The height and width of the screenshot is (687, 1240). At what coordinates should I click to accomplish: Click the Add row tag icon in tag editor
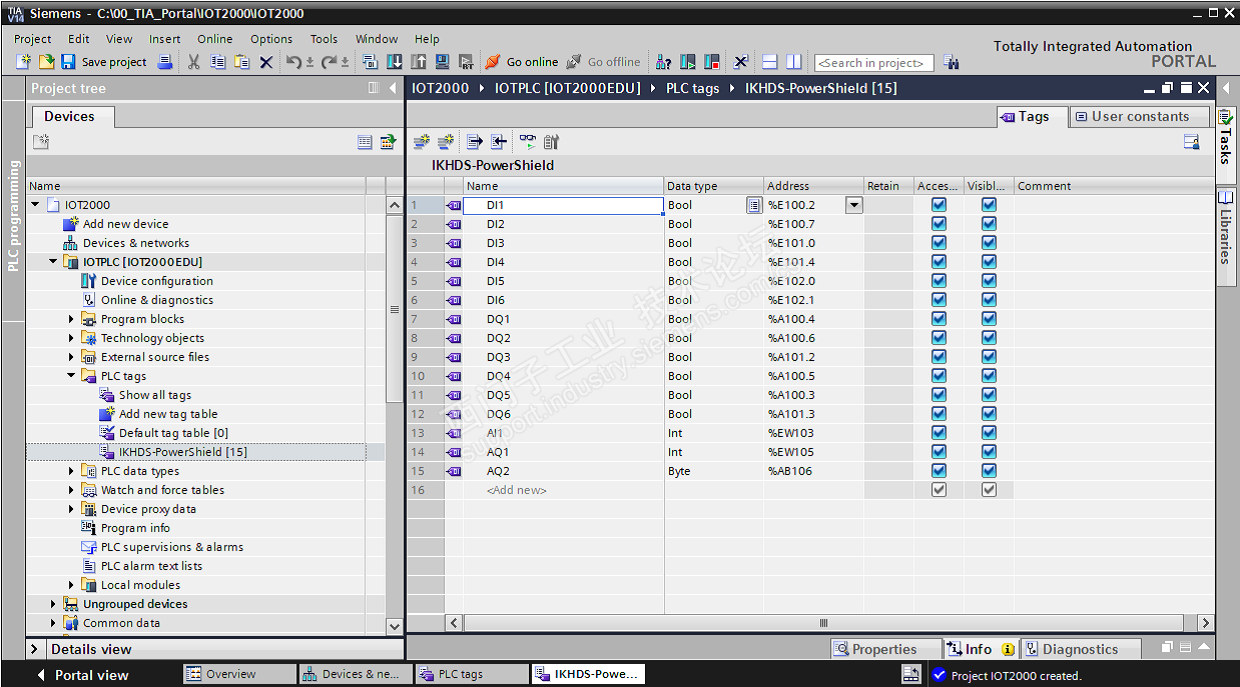point(446,142)
